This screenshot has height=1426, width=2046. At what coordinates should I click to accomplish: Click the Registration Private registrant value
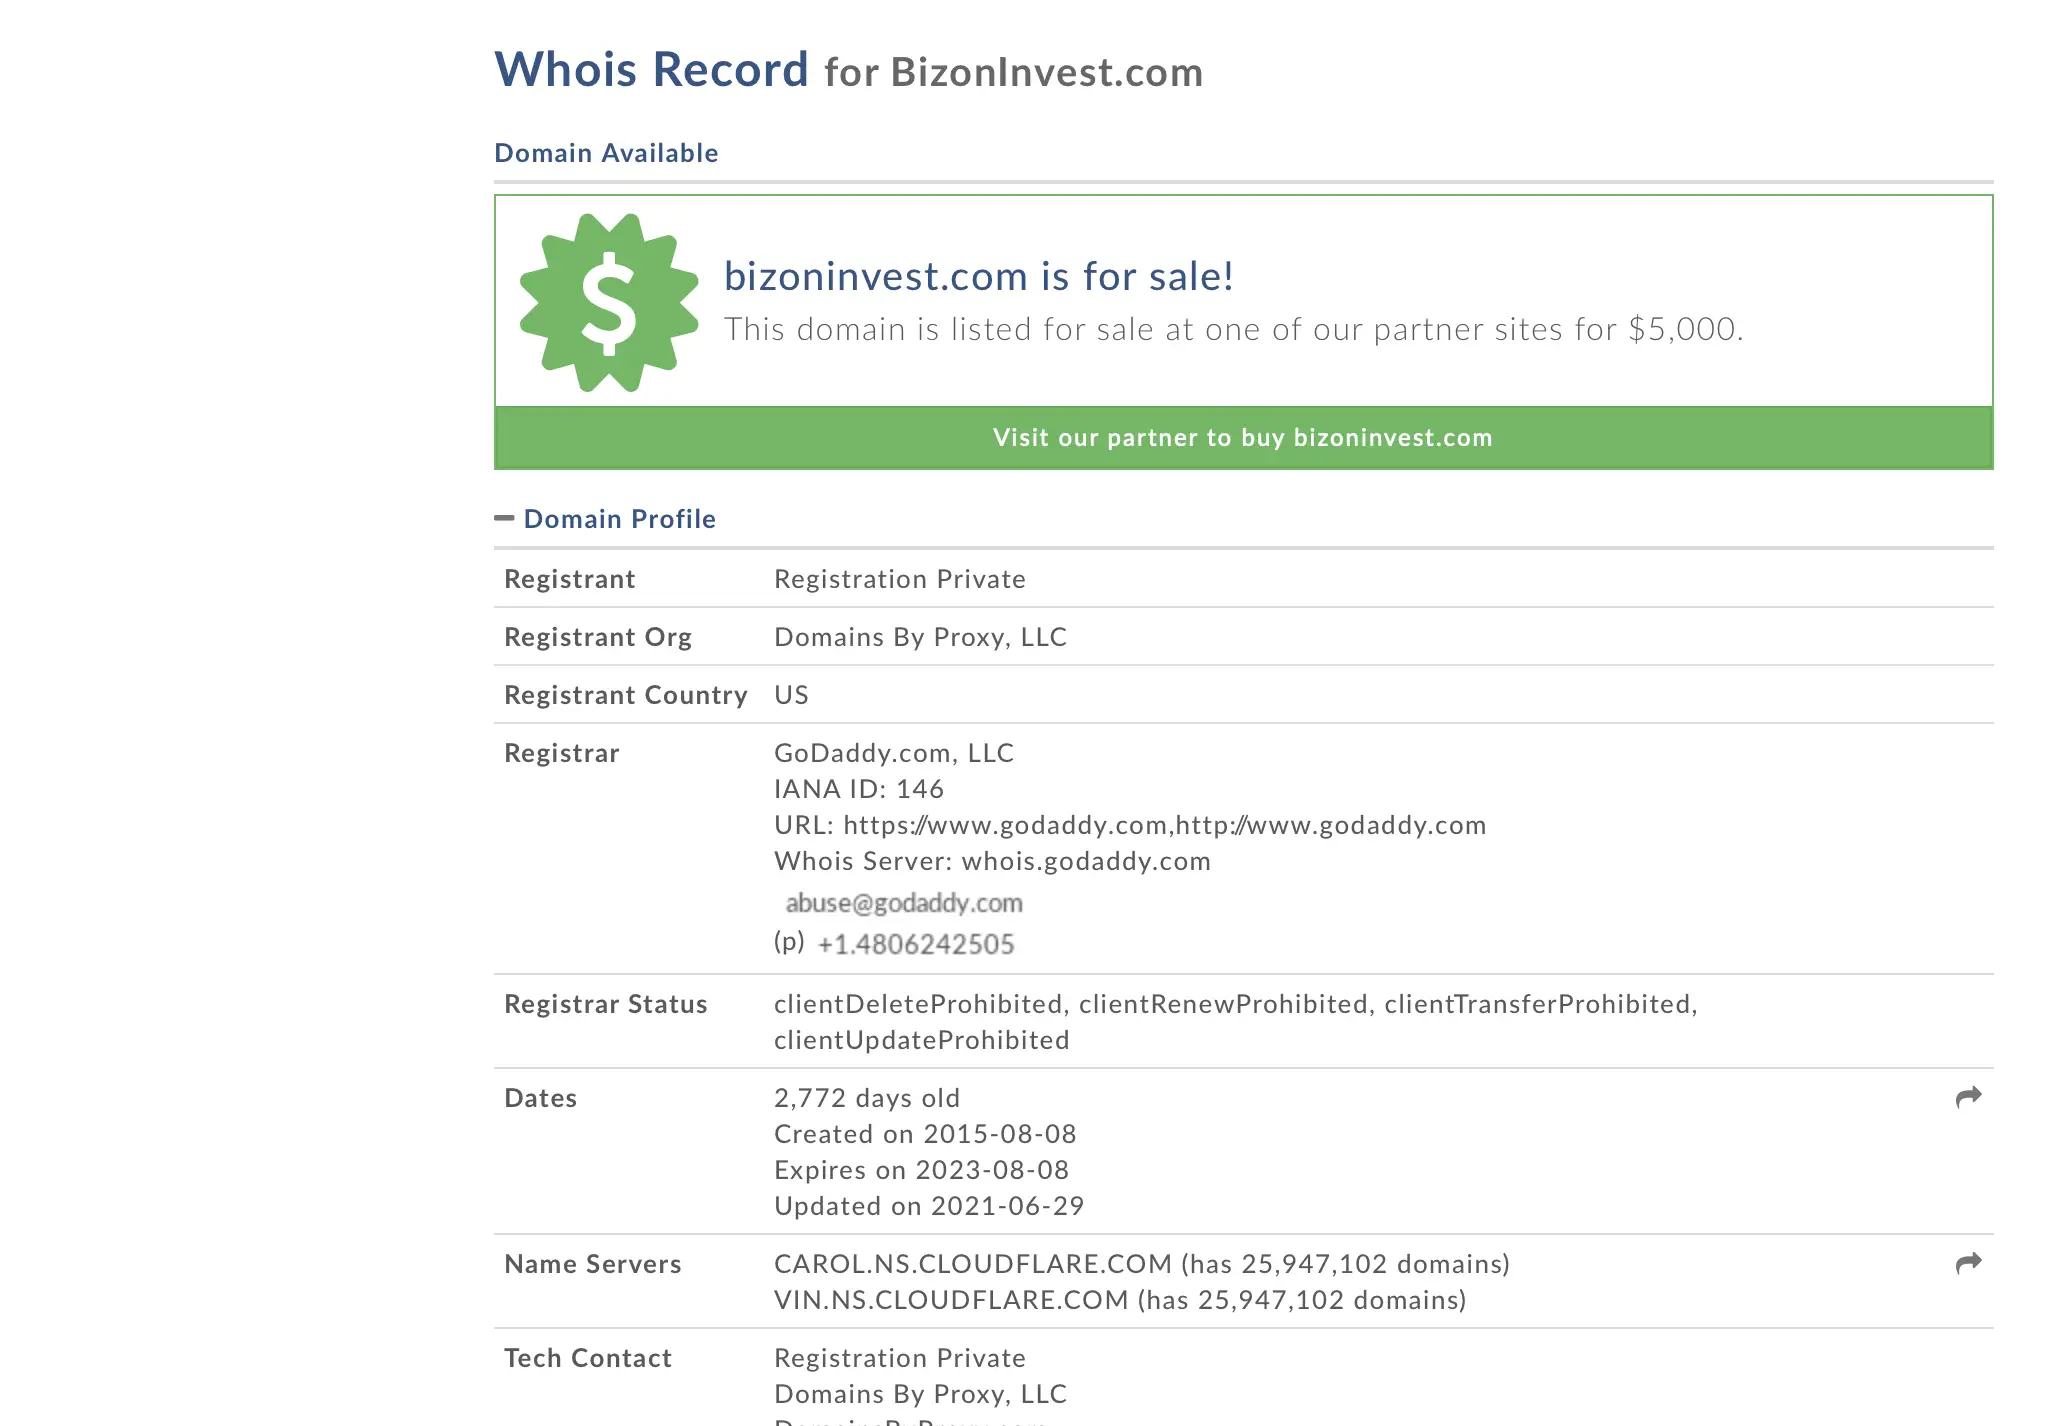pos(900,579)
